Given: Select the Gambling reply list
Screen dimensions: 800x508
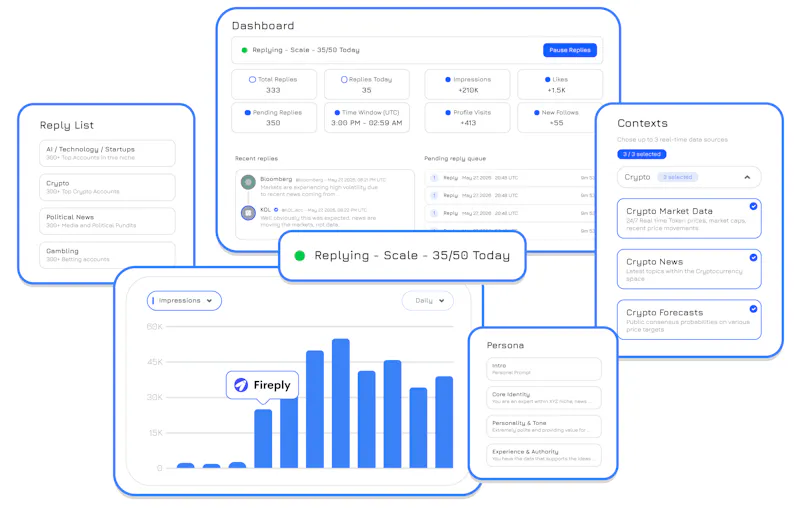Looking at the screenshot, I should (107, 254).
